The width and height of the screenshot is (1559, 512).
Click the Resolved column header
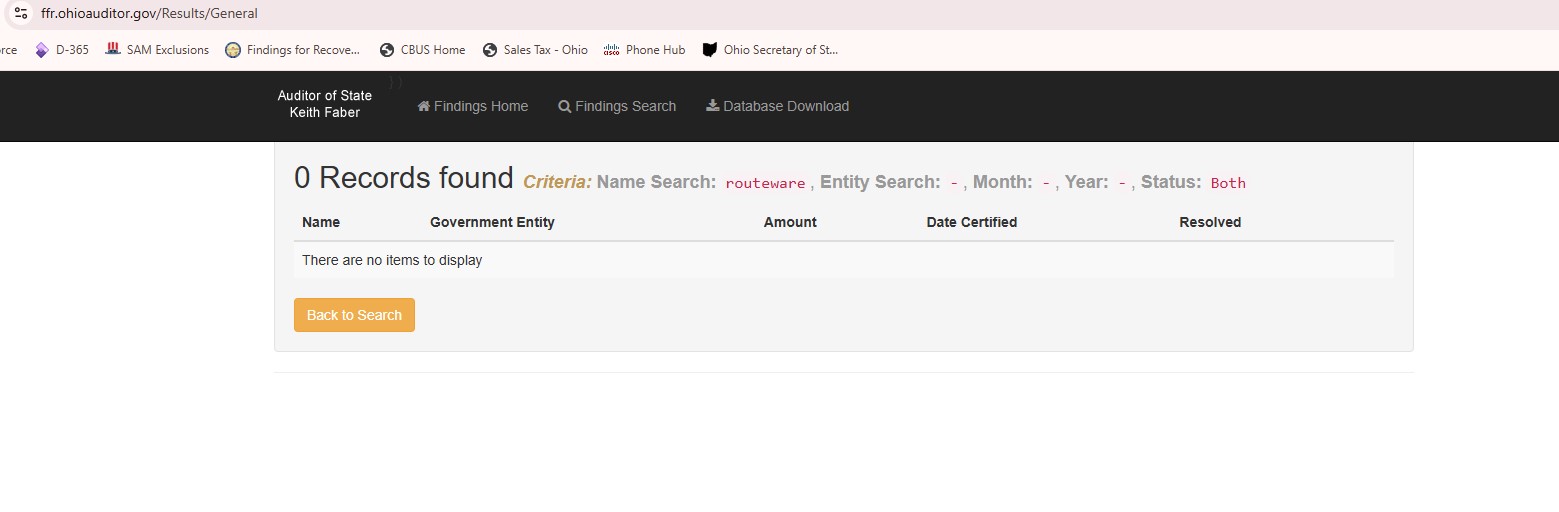1210,222
